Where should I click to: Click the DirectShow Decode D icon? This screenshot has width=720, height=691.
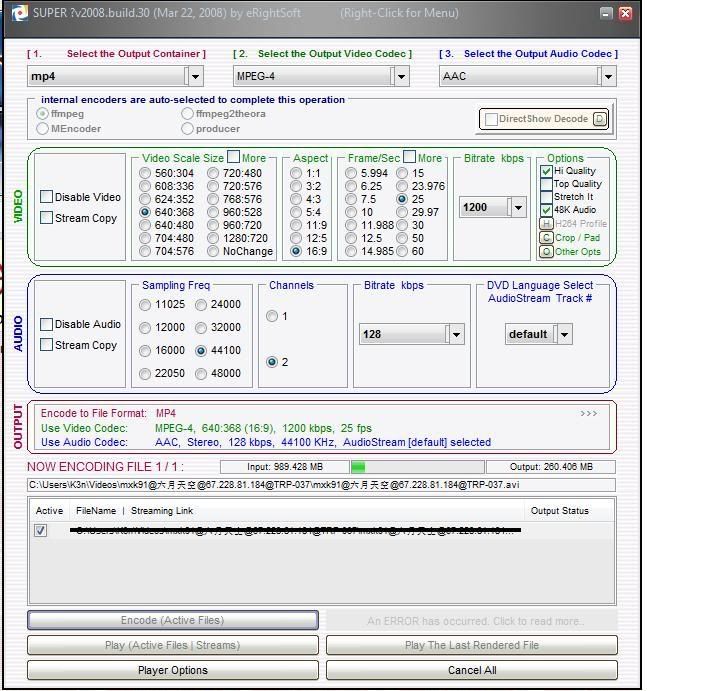pos(599,119)
